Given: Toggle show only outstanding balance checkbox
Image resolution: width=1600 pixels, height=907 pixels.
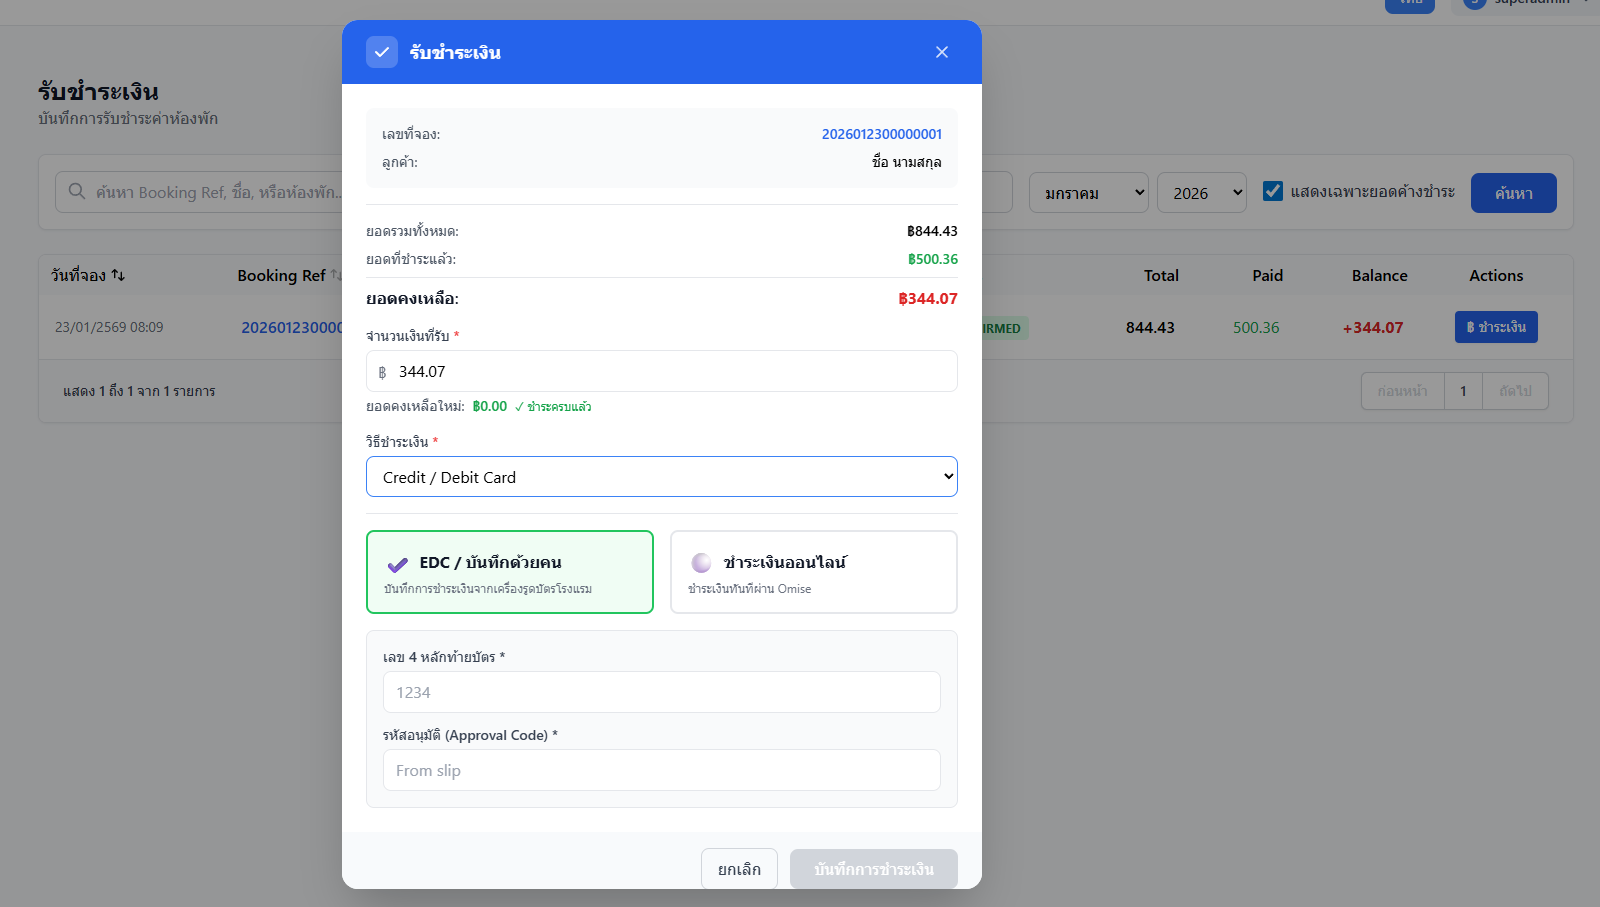Looking at the screenshot, I should 1272,191.
